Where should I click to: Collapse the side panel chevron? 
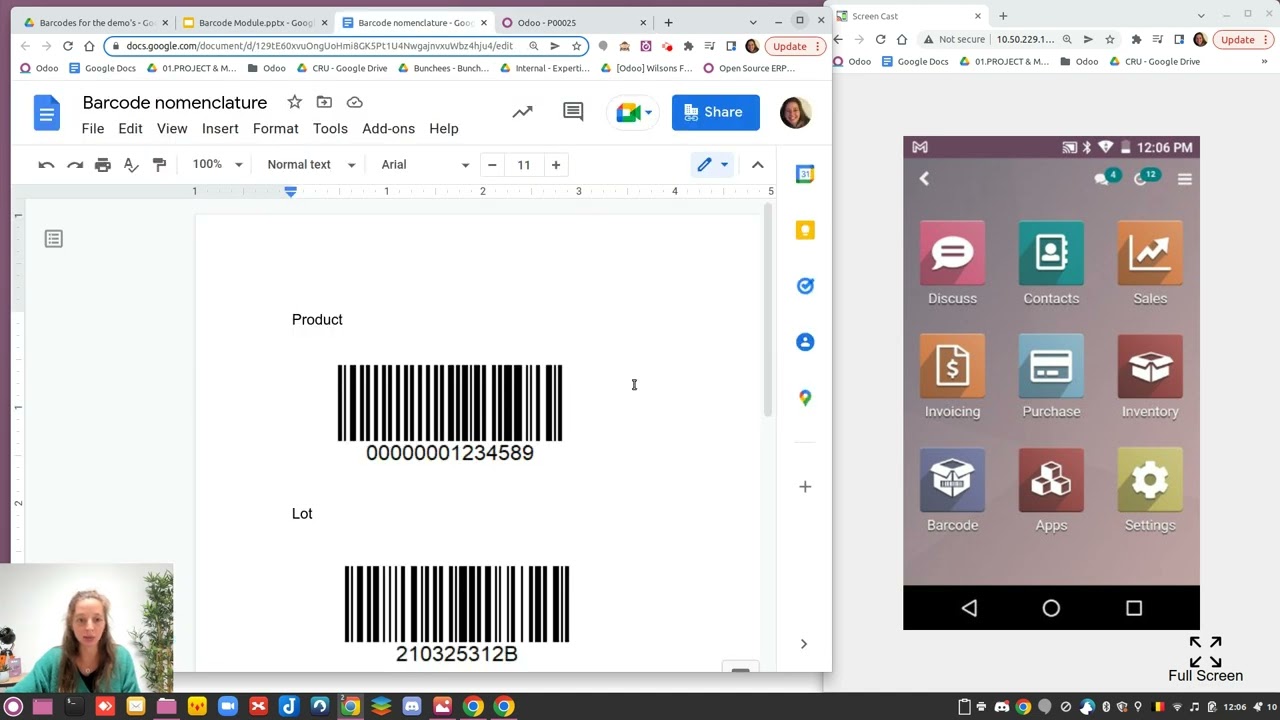(803, 644)
